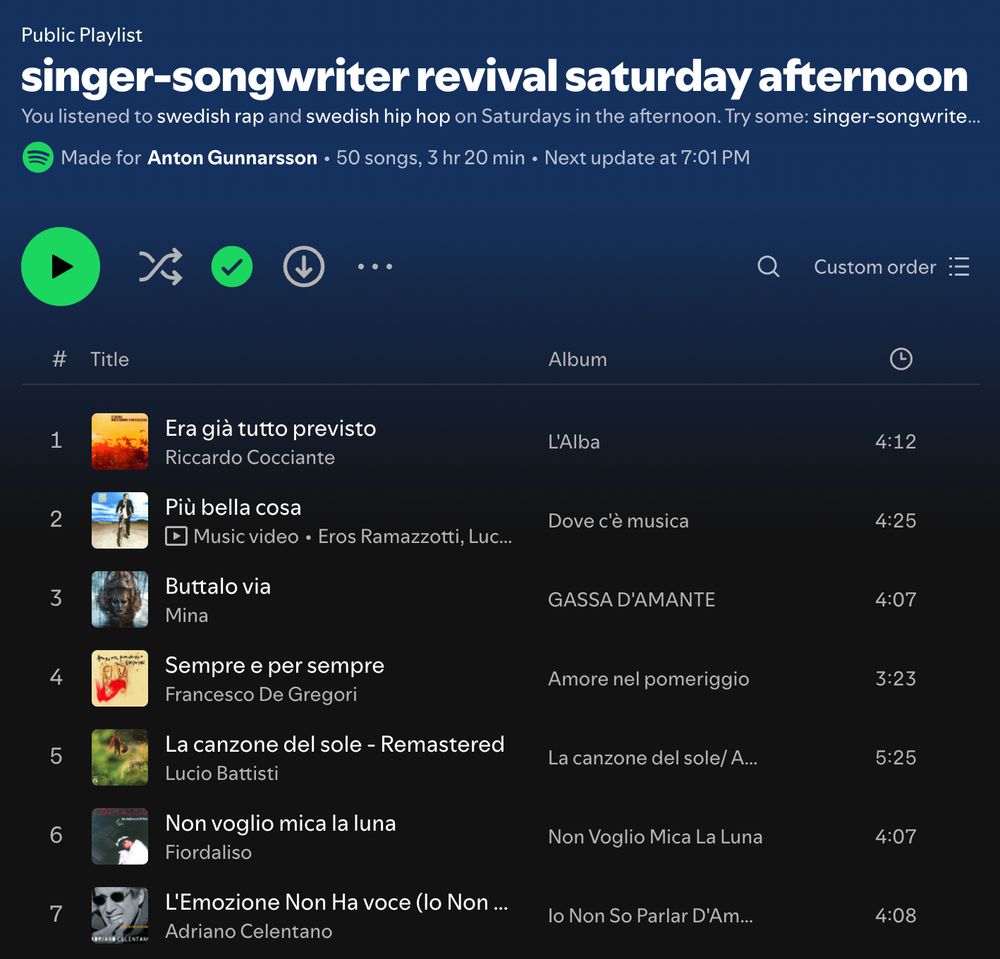The height and width of the screenshot is (959, 1000).
Task: Click the Non voglio mica la luna cover thumbnail
Action: click(120, 837)
